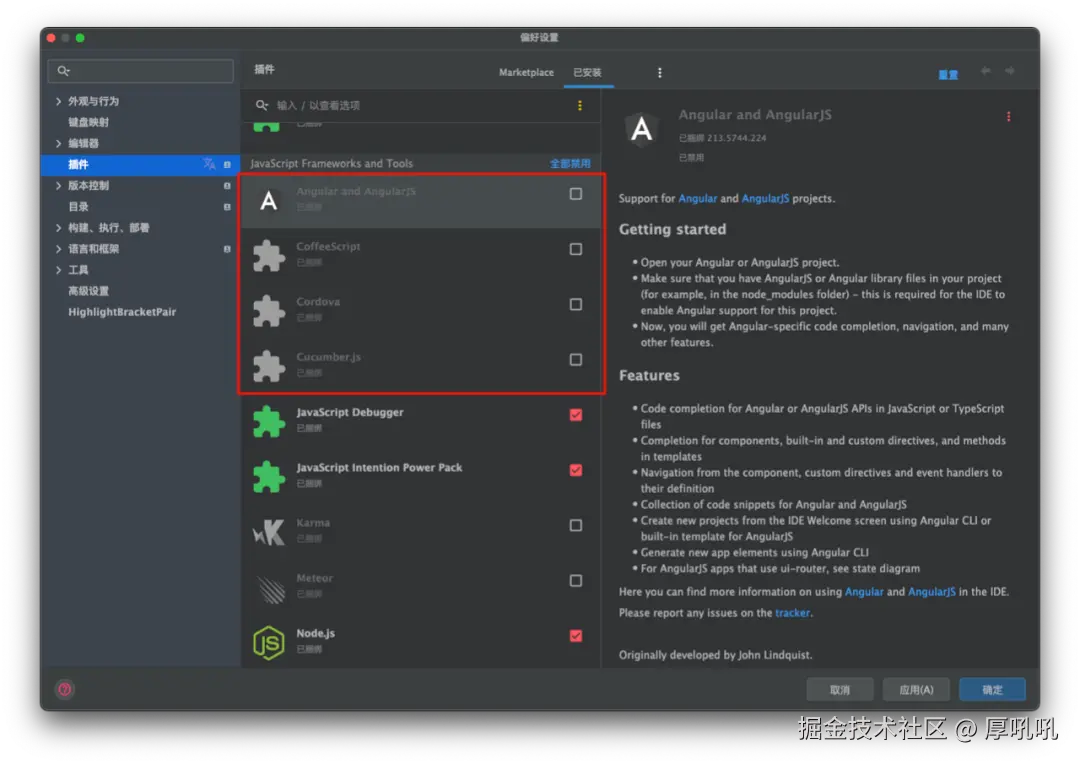Click the JavaScript Debugger green plugin icon
Screen dimensions: 1080x764
[x=269, y=421]
